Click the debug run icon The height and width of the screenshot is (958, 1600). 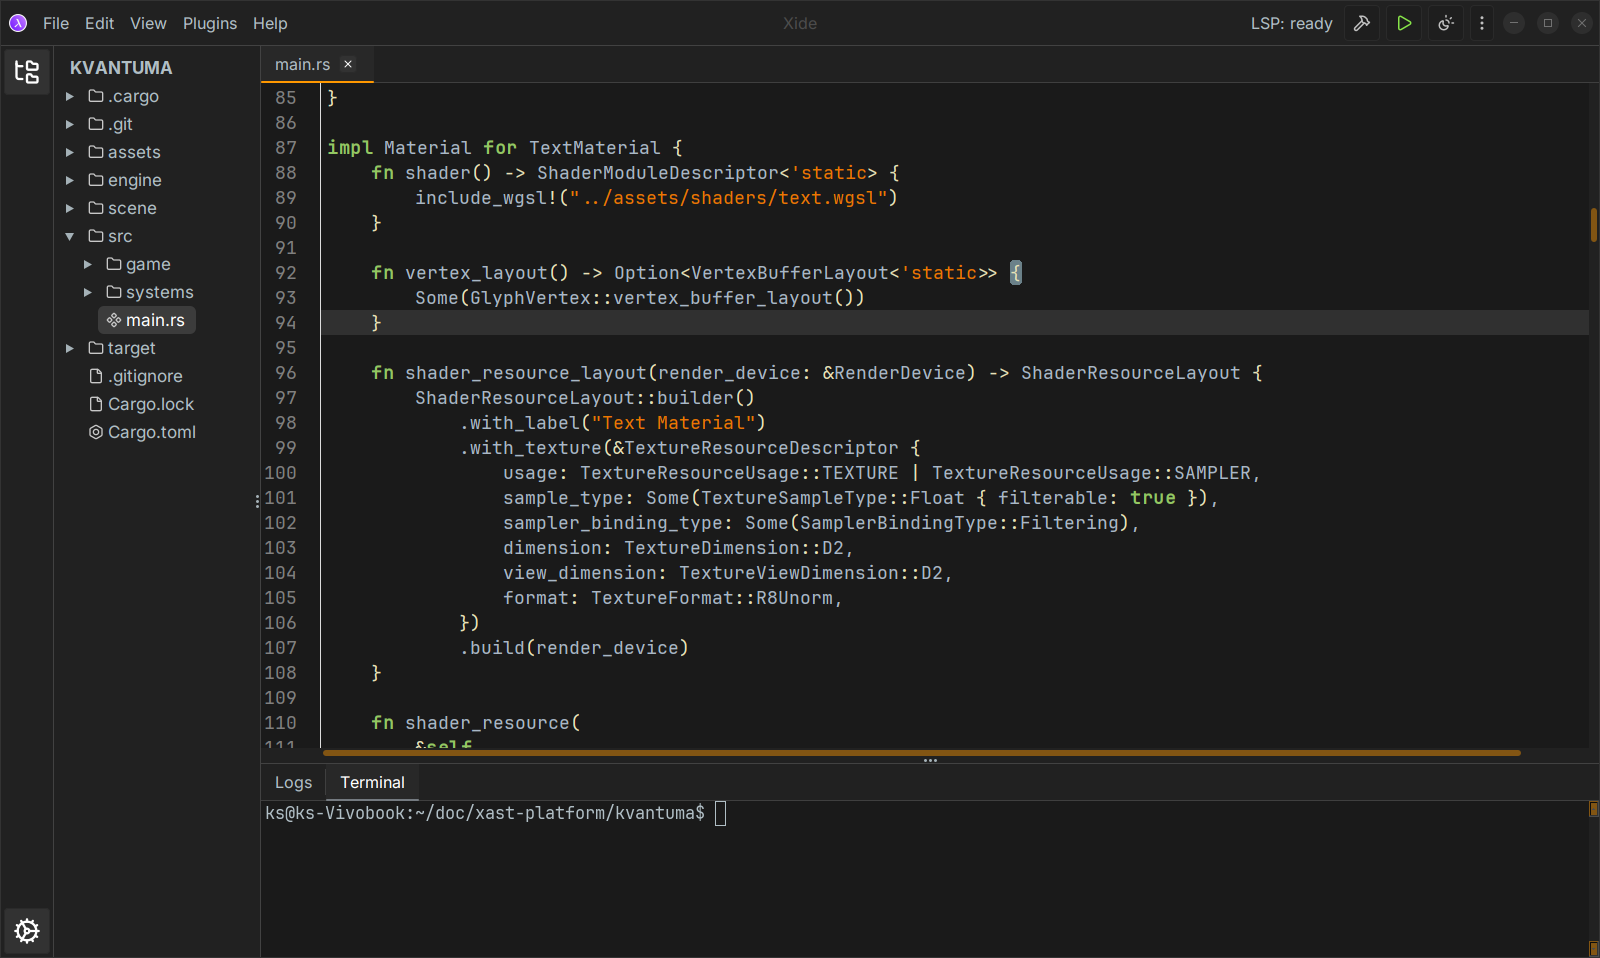pyautogui.click(x=1445, y=23)
